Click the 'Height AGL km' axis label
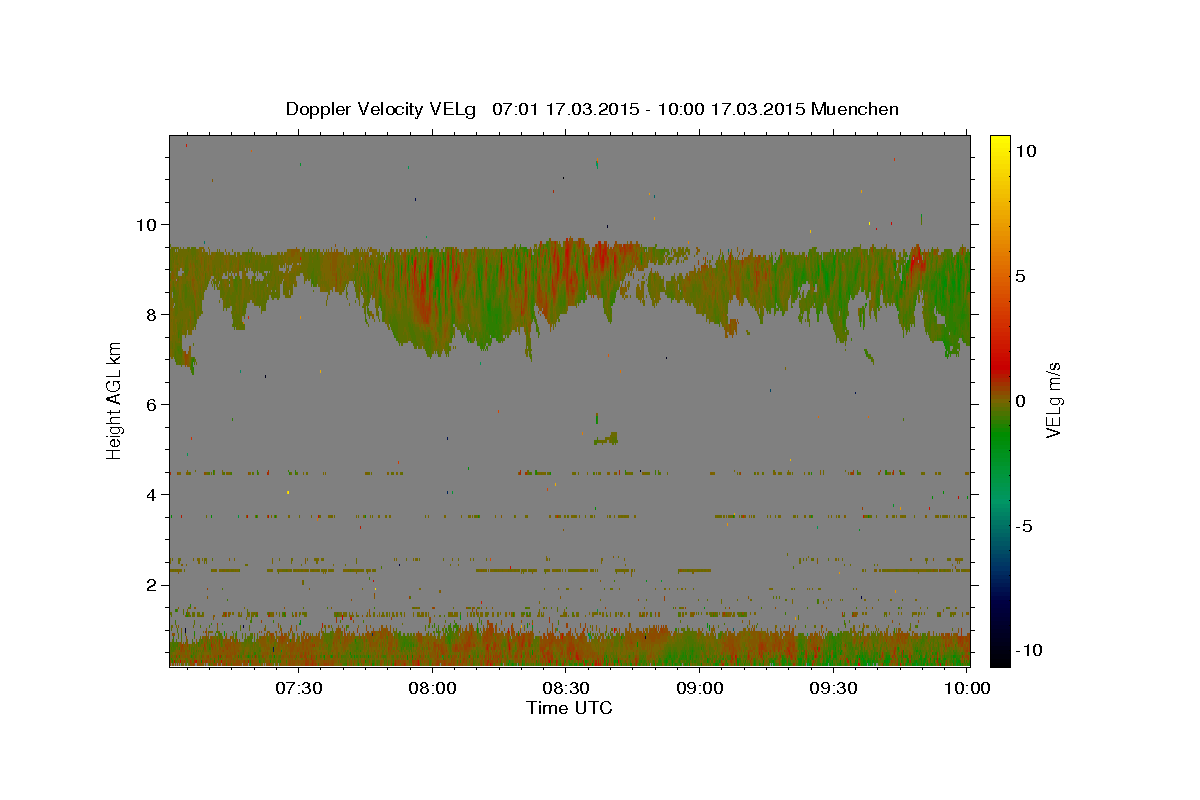The height and width of the screenshot is (800, 1200). (114, 400)
